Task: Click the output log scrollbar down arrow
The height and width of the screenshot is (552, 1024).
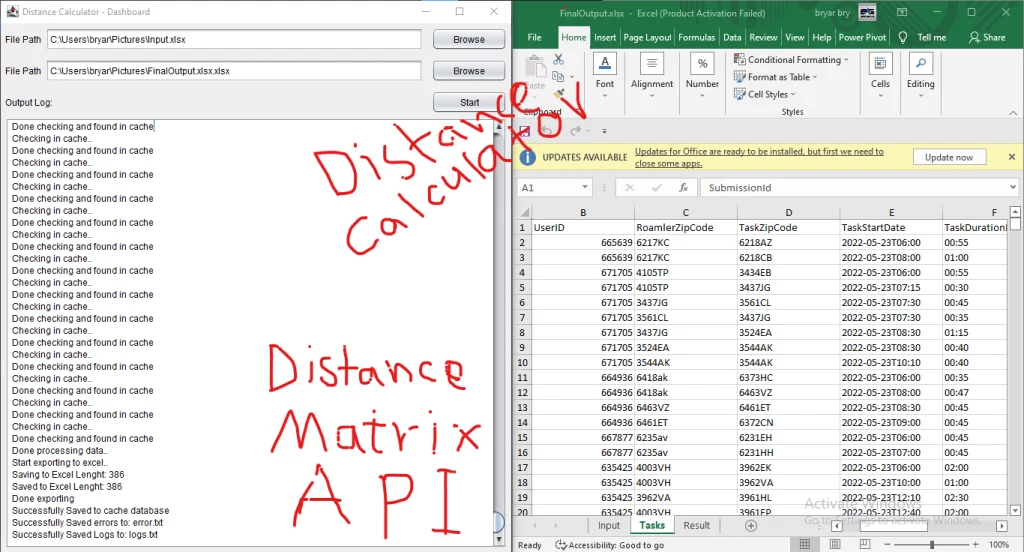Action: point(499,540)
